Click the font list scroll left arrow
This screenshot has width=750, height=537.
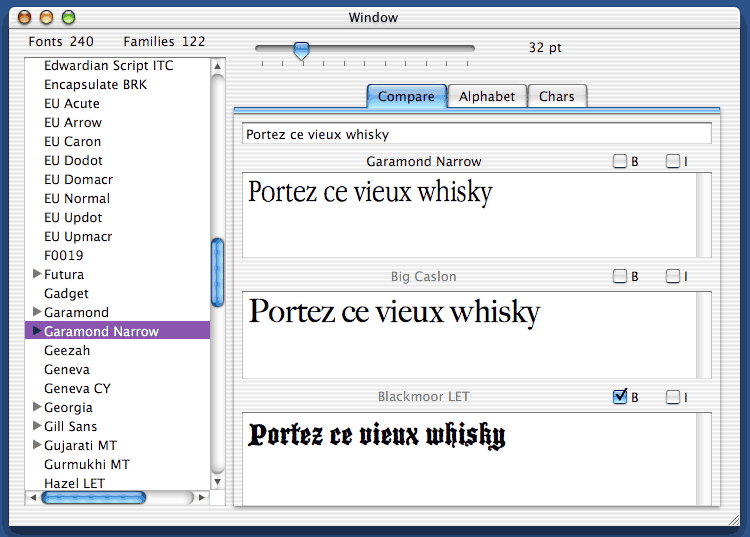coord(33,497)
